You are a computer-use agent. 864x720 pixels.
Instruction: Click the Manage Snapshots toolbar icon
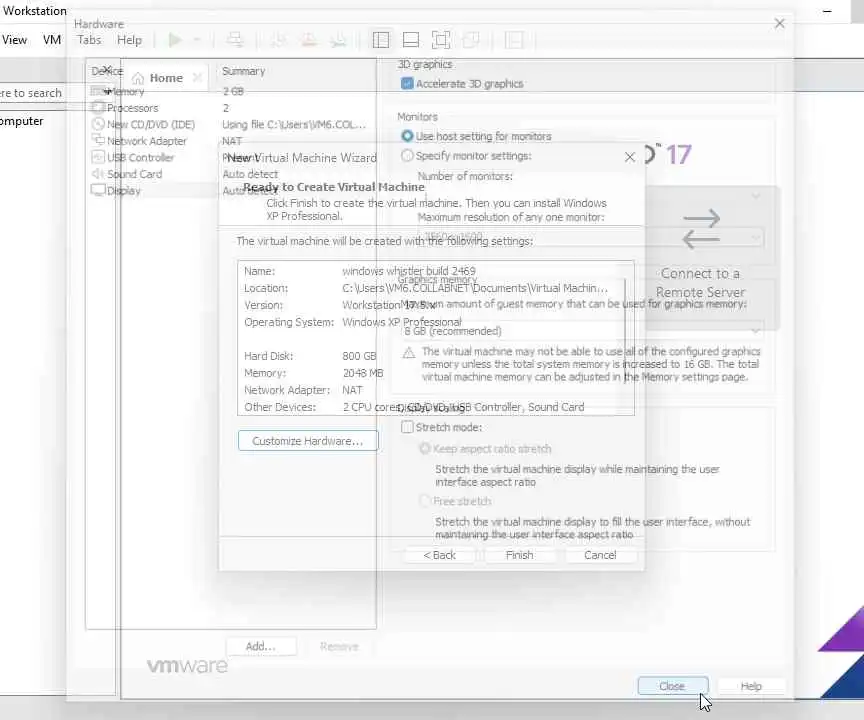pyautogui.click(x=338, y=40)
